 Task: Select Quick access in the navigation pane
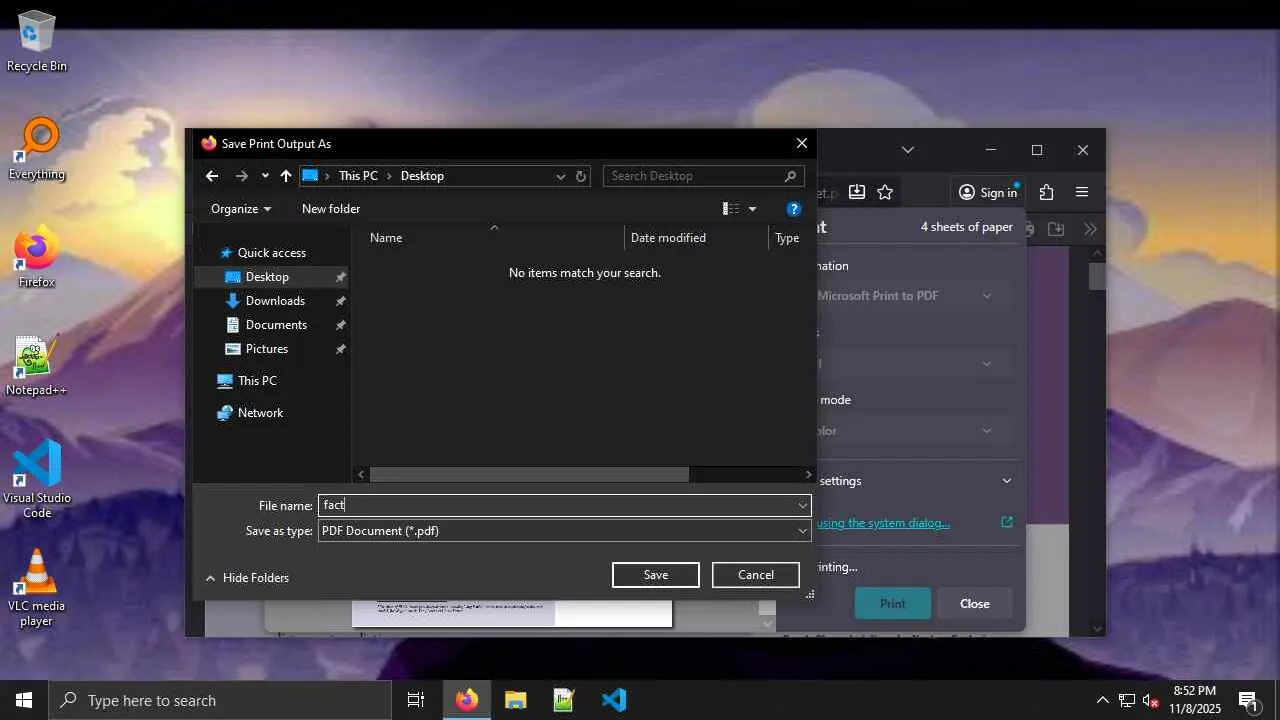[272, 253]
